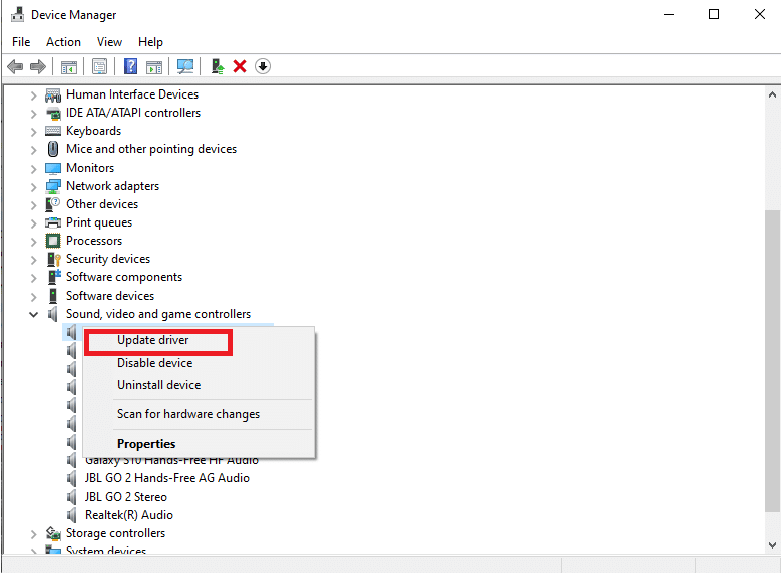Select Disable device in context menu

(154, 363)
